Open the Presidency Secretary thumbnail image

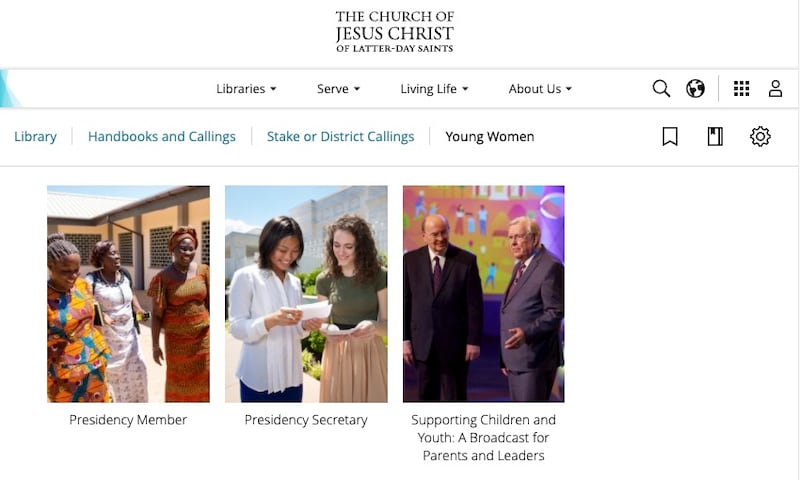[306, 294]
